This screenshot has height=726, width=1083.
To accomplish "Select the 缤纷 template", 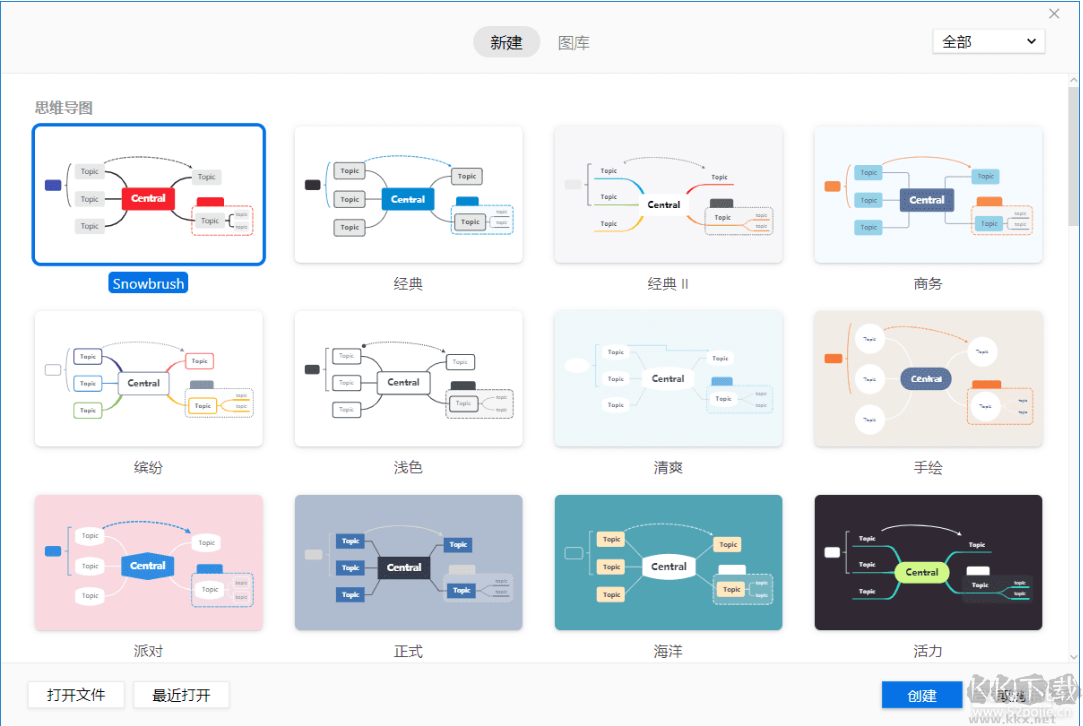I will pos(148,378).
